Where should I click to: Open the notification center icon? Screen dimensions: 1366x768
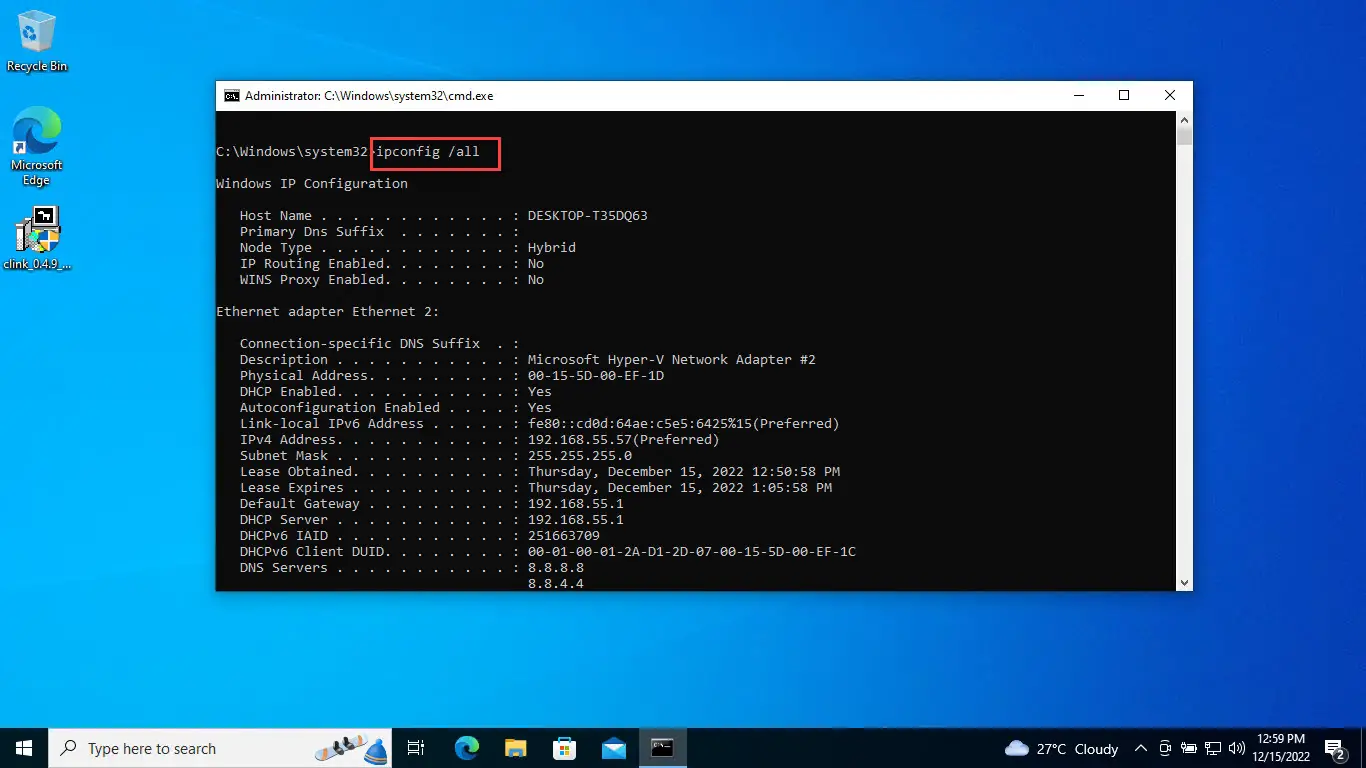pos(1335,748)
